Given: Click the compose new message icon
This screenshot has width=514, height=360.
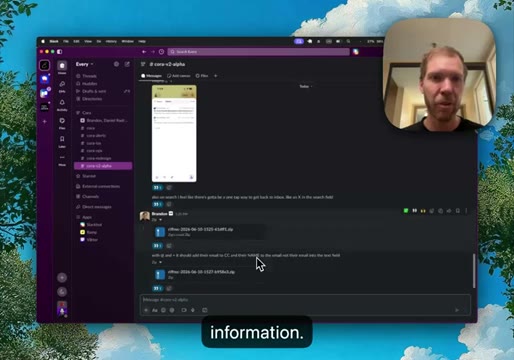Looking at the screenshot, I should [127, 64].
